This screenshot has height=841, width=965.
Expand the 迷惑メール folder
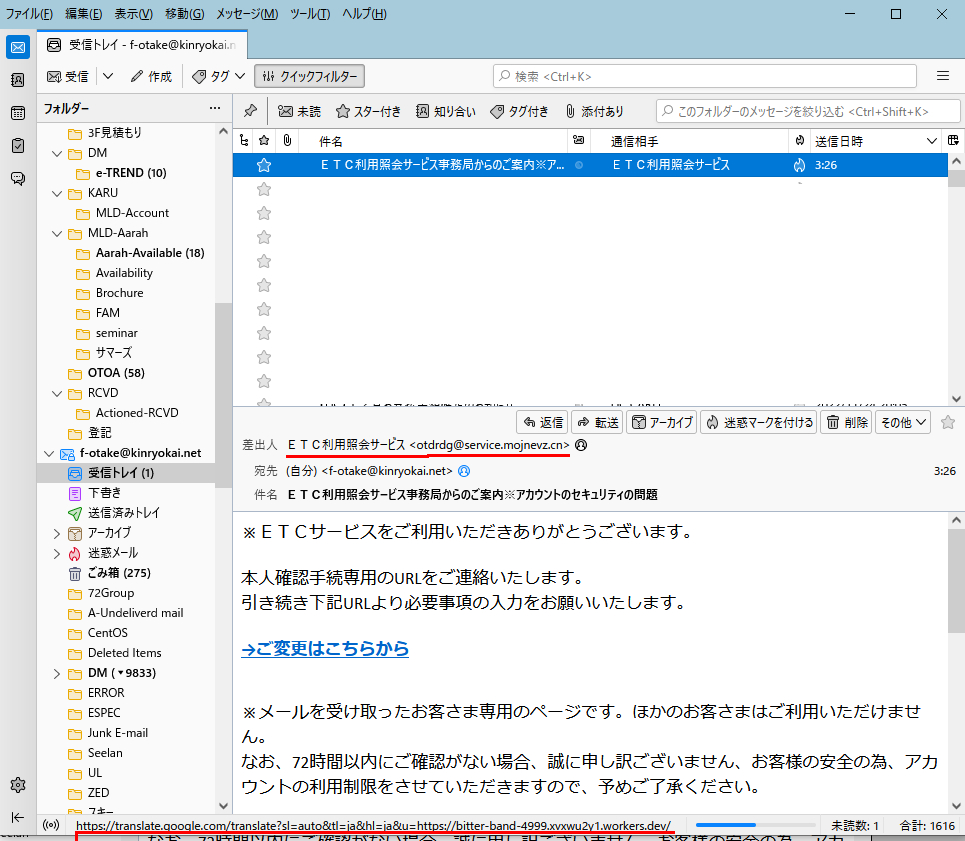(x=57, y=554)
